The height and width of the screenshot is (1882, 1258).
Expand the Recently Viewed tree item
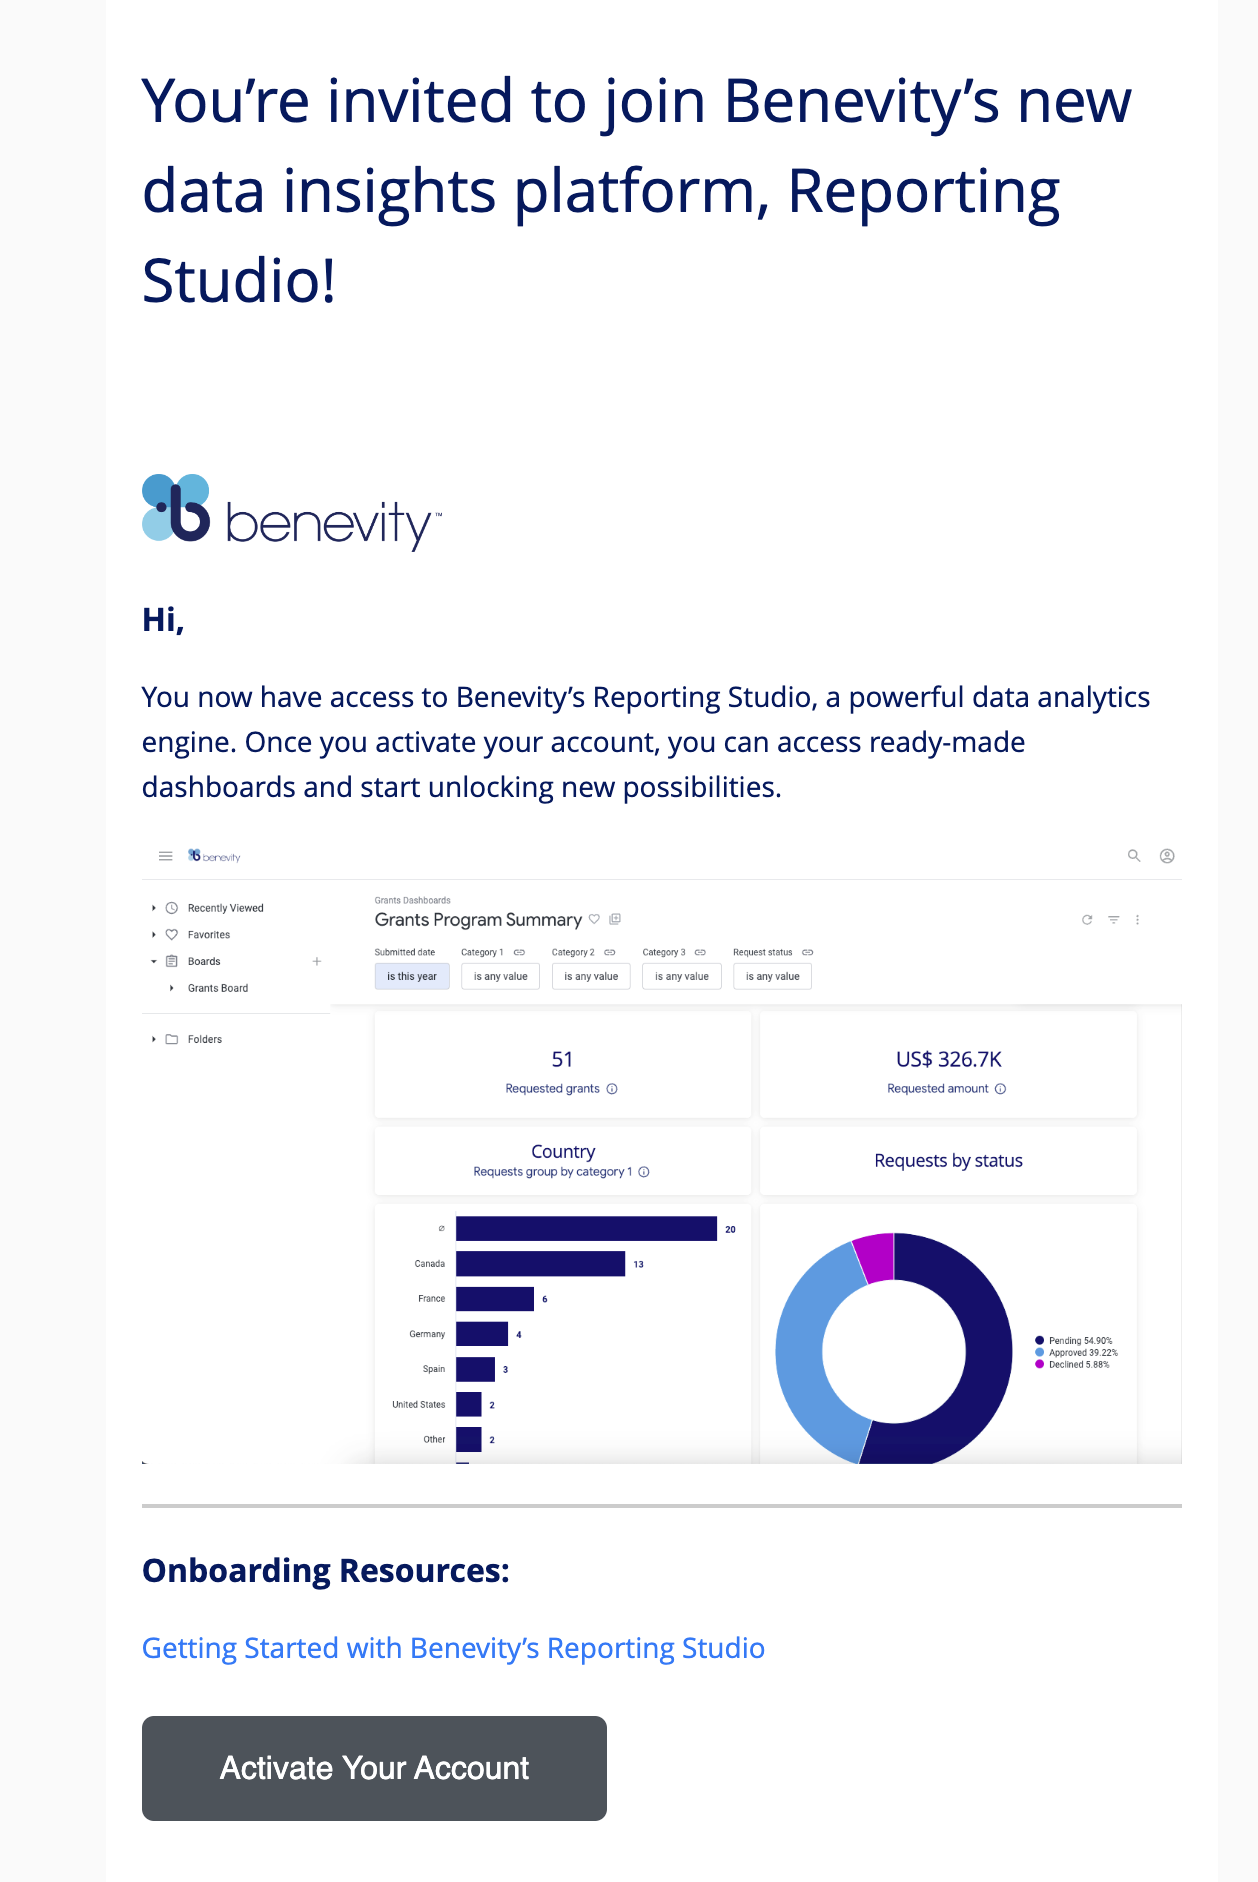click(x=153, y=908)
